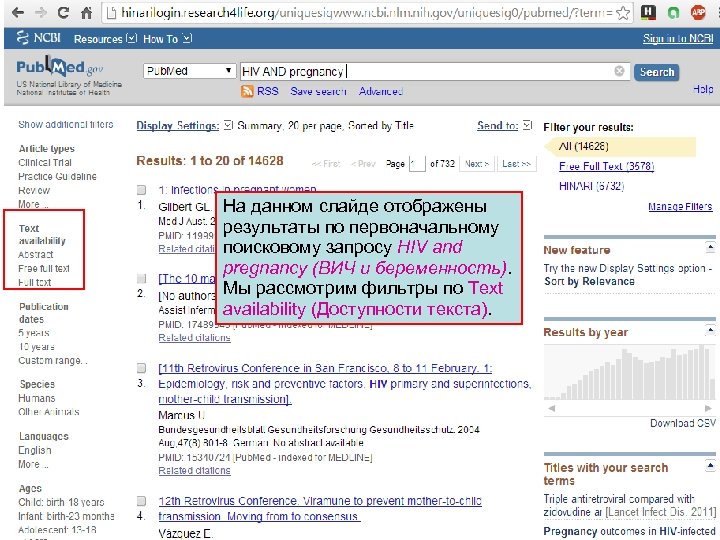The height and width of the screenshot is (540, 720).
Task: Click the NCBI logo
Action: click(38, 38)
